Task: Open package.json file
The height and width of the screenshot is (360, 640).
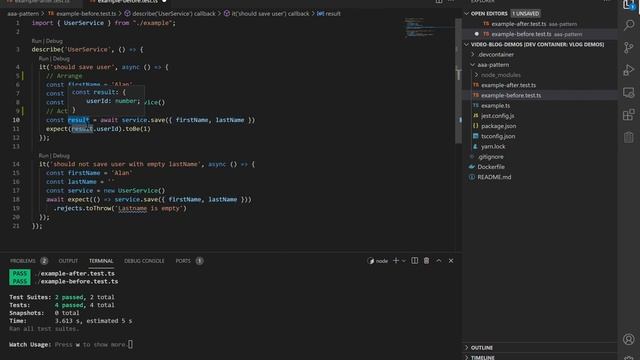Action: [x=498, y=126]
